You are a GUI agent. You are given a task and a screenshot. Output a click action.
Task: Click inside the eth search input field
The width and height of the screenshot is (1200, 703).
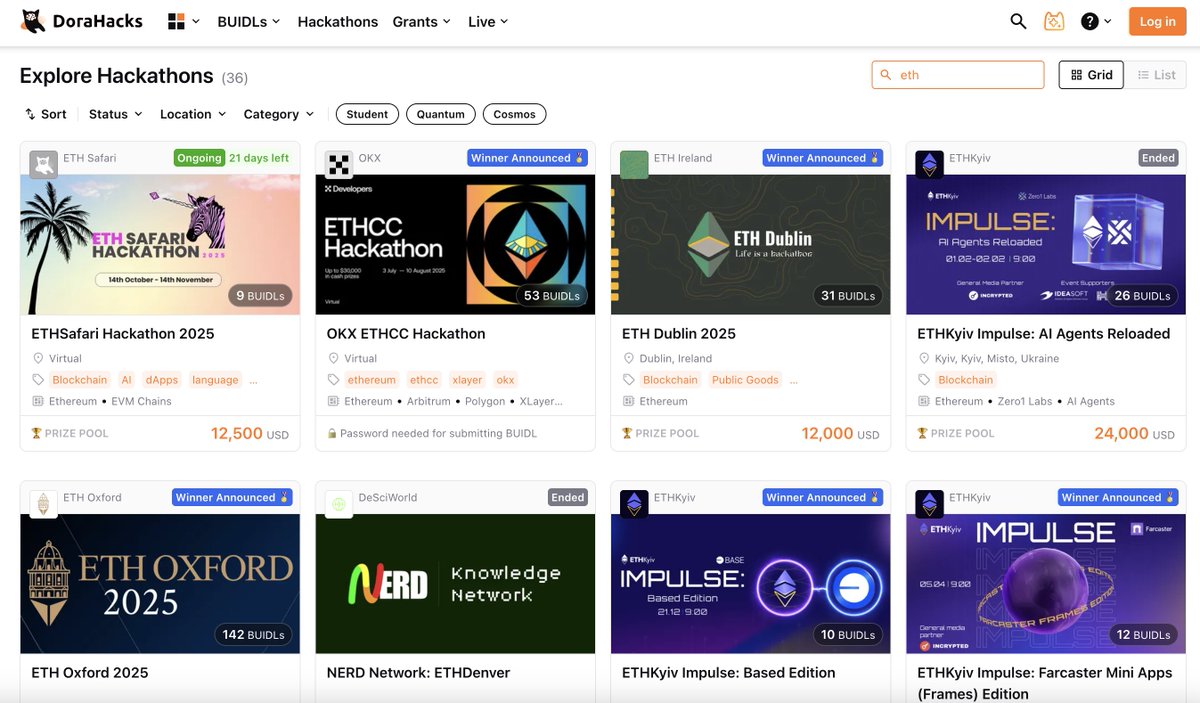coord(957,74)
